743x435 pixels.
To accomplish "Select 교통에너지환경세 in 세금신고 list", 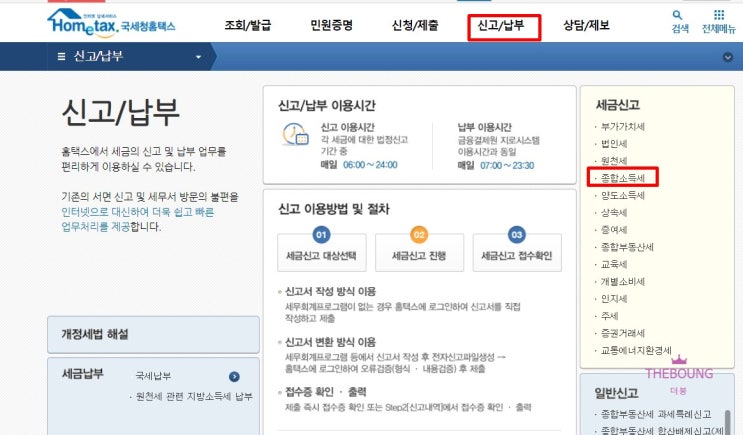I will click(x=636, y=350).
